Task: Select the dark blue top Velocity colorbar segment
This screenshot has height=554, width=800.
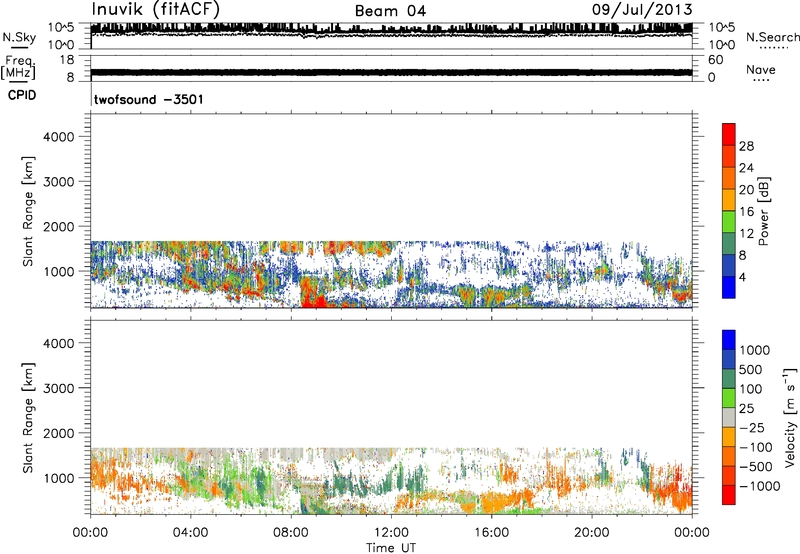Action: tap(729, 340)
